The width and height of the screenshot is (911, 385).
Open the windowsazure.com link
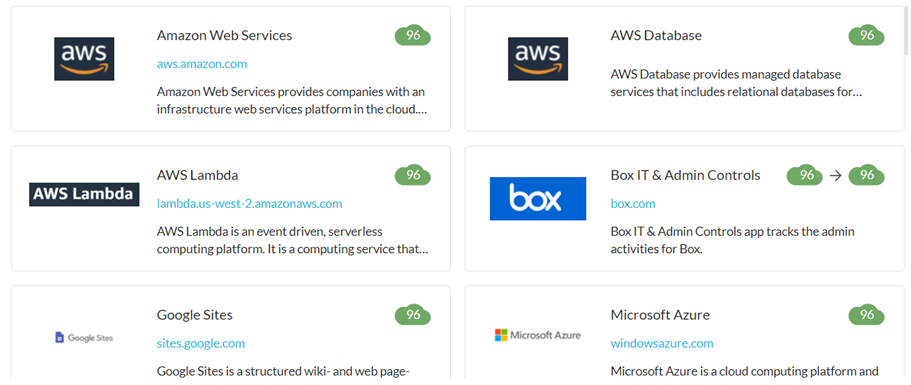pos(662,343)
